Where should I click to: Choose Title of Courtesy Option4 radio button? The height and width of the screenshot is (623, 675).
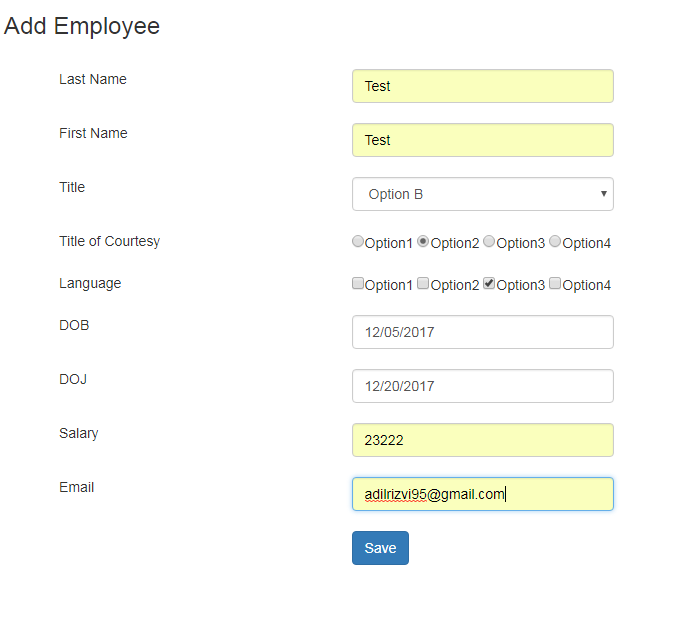(555, 241)
